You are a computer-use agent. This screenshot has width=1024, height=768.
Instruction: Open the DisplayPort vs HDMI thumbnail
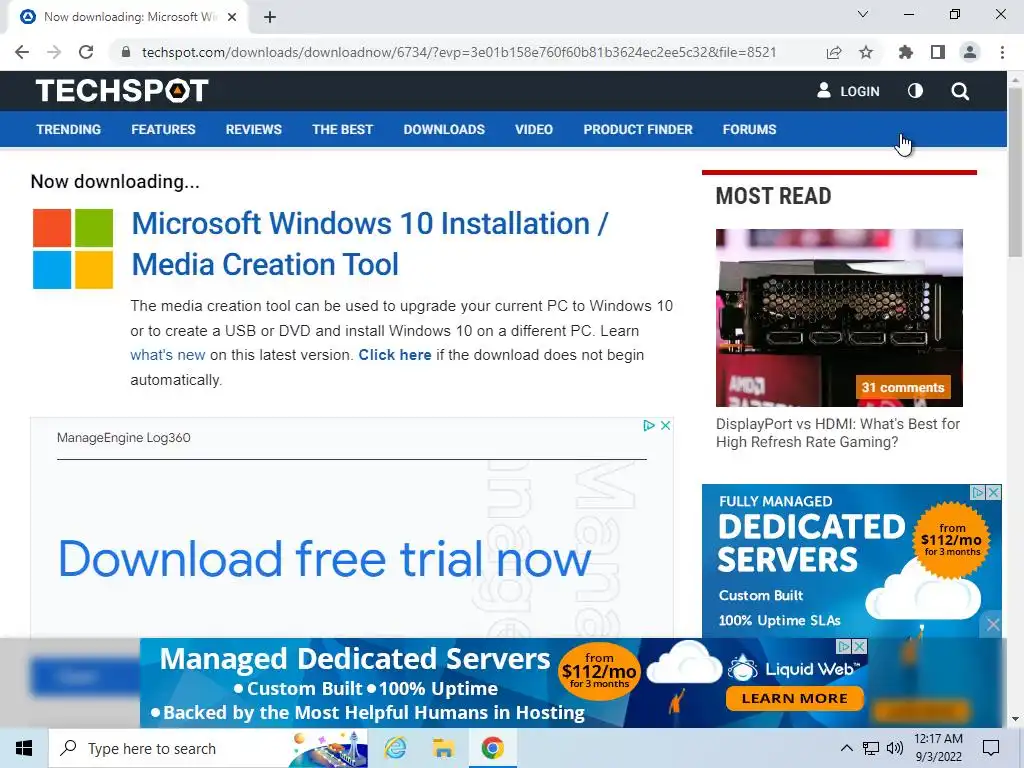coord(839,317)
